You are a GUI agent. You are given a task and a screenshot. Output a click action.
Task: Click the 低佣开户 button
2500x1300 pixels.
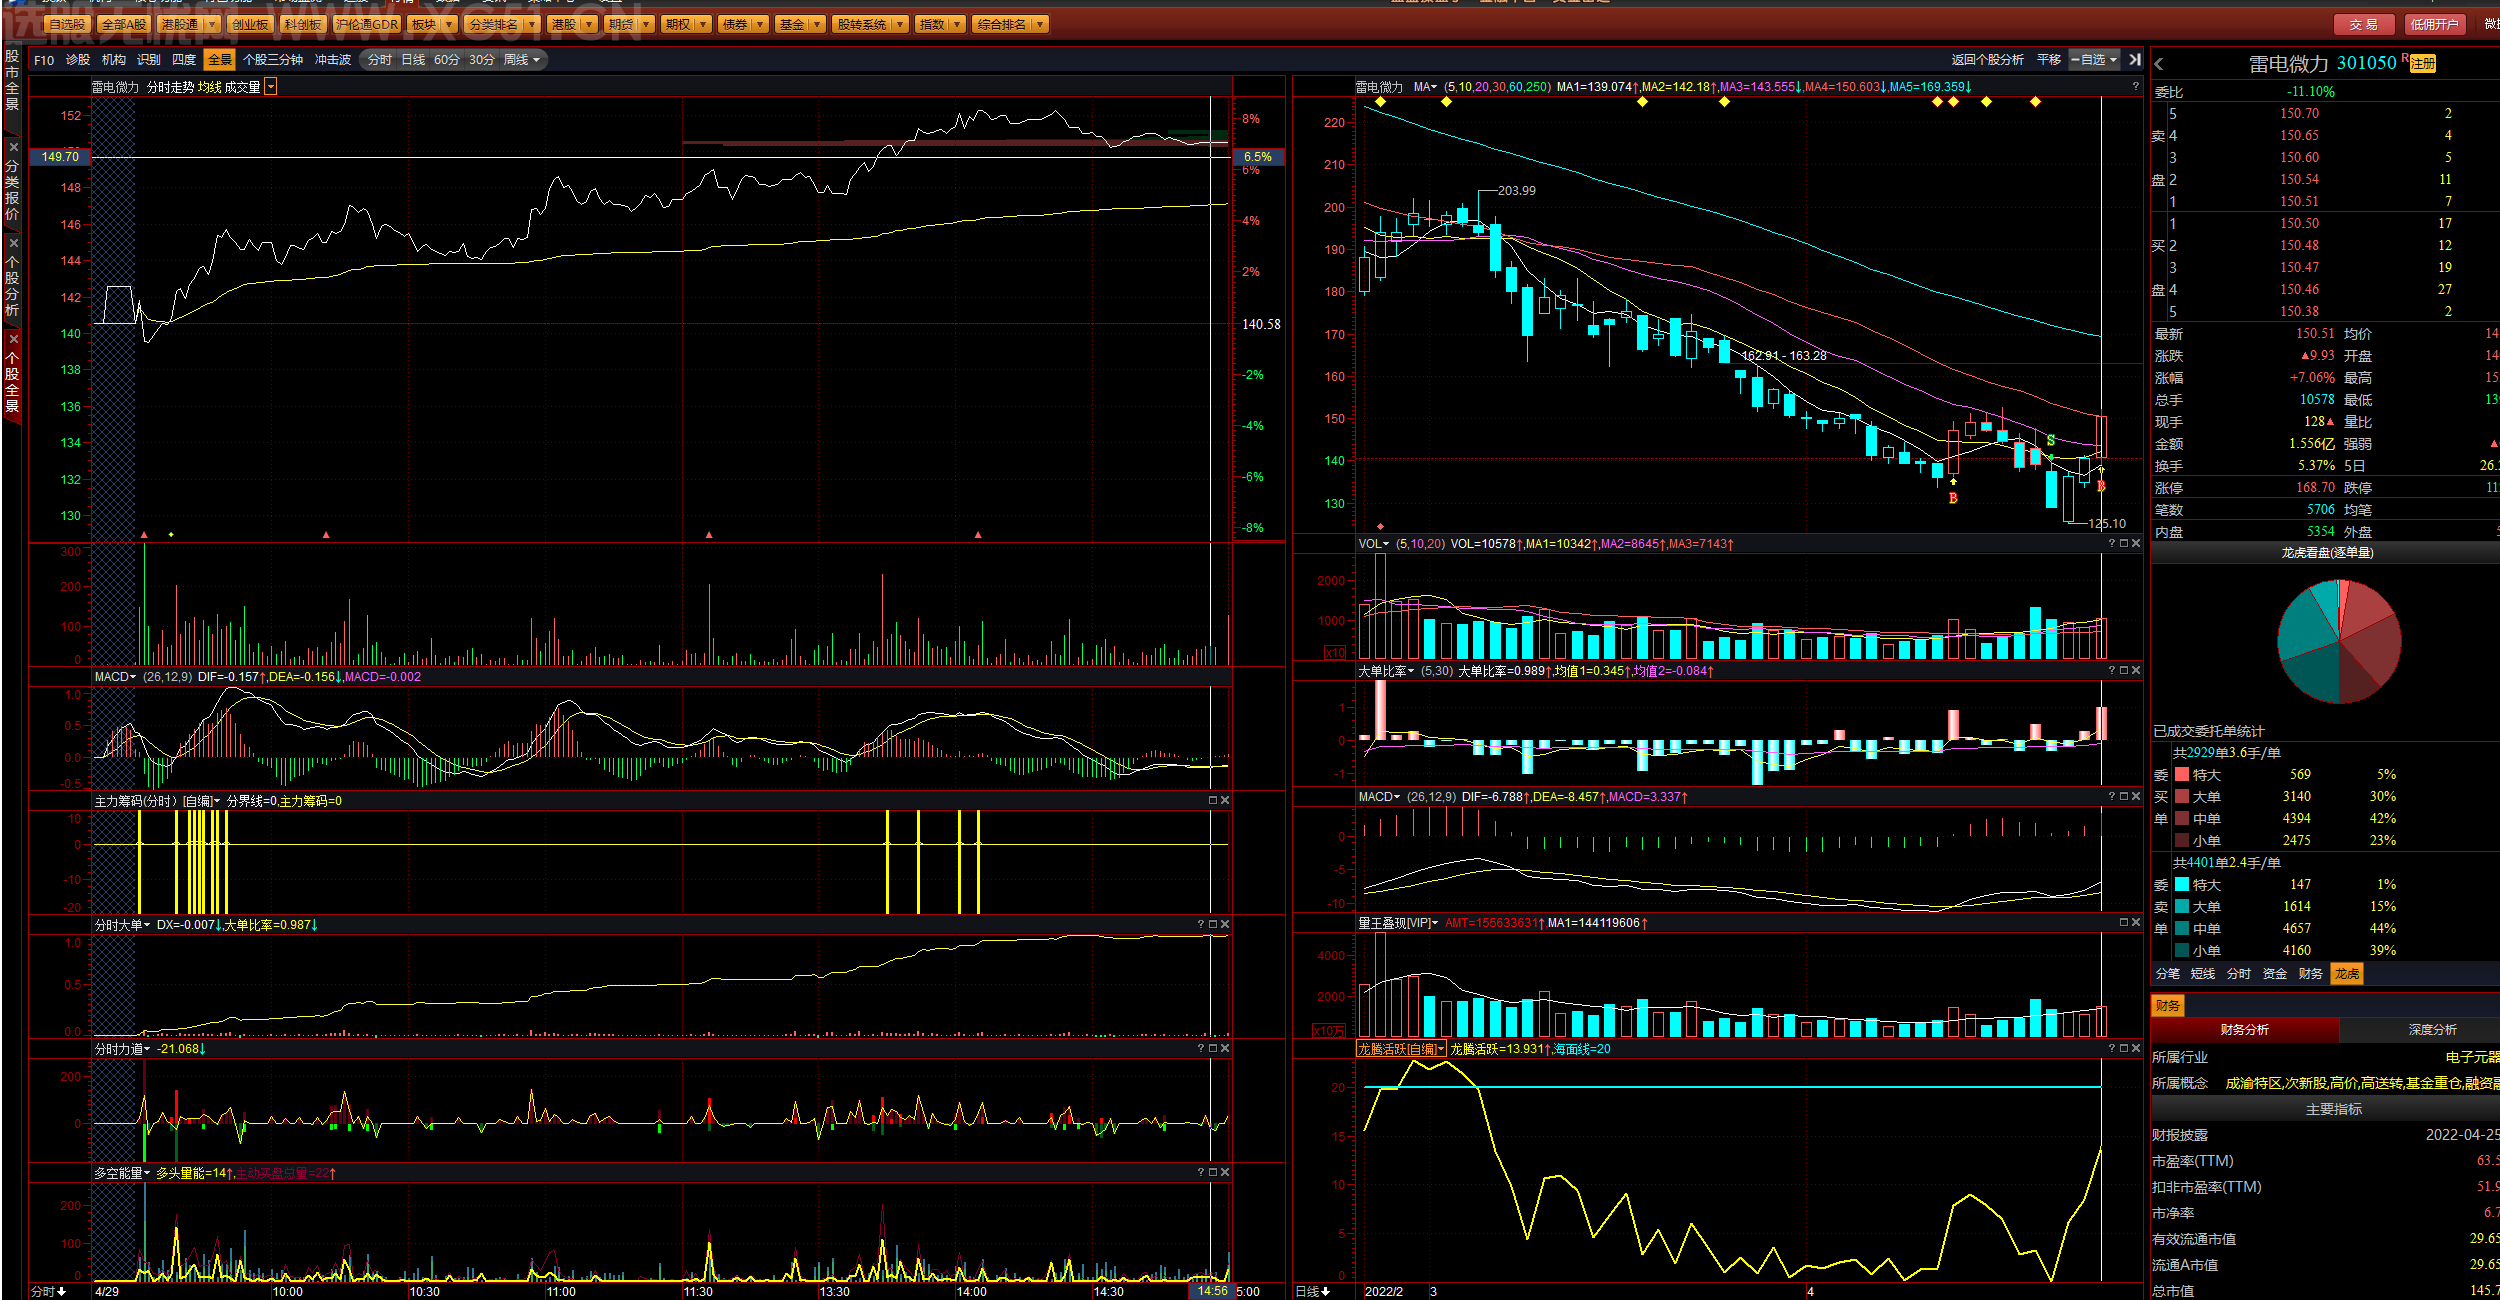click(x=2434, y=25)
